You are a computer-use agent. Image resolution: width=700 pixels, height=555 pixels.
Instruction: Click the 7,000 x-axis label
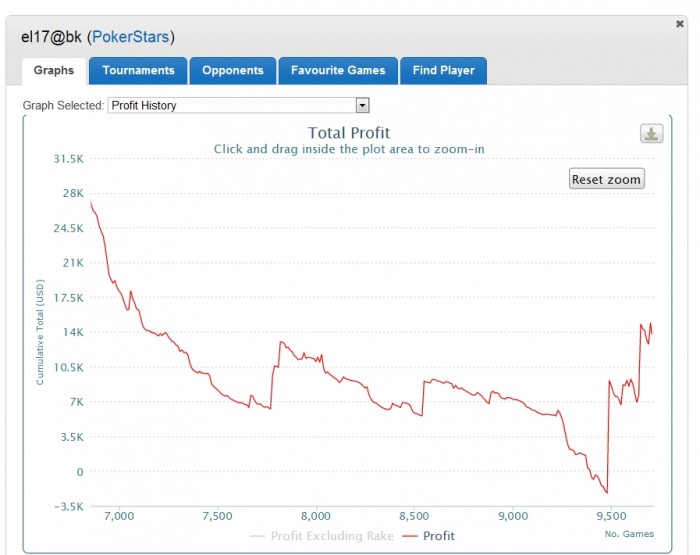point(119,516)
